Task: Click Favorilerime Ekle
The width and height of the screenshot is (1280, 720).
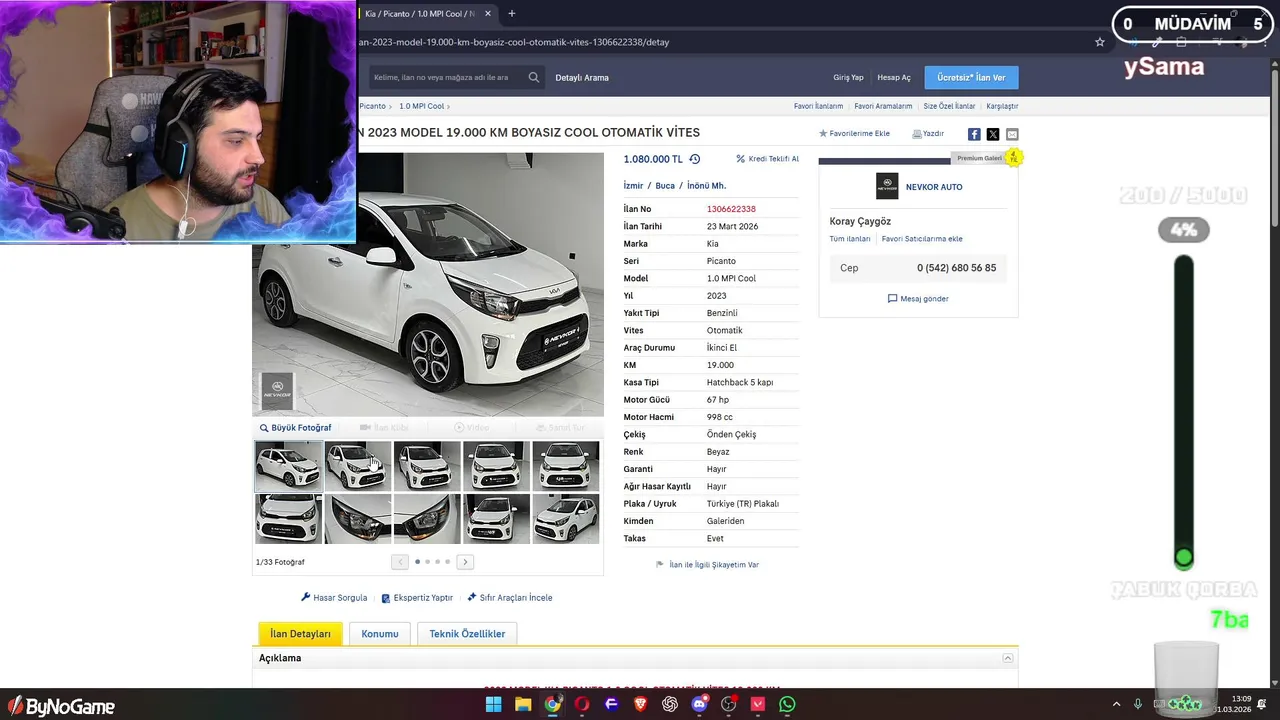Action: click(854, 134)
